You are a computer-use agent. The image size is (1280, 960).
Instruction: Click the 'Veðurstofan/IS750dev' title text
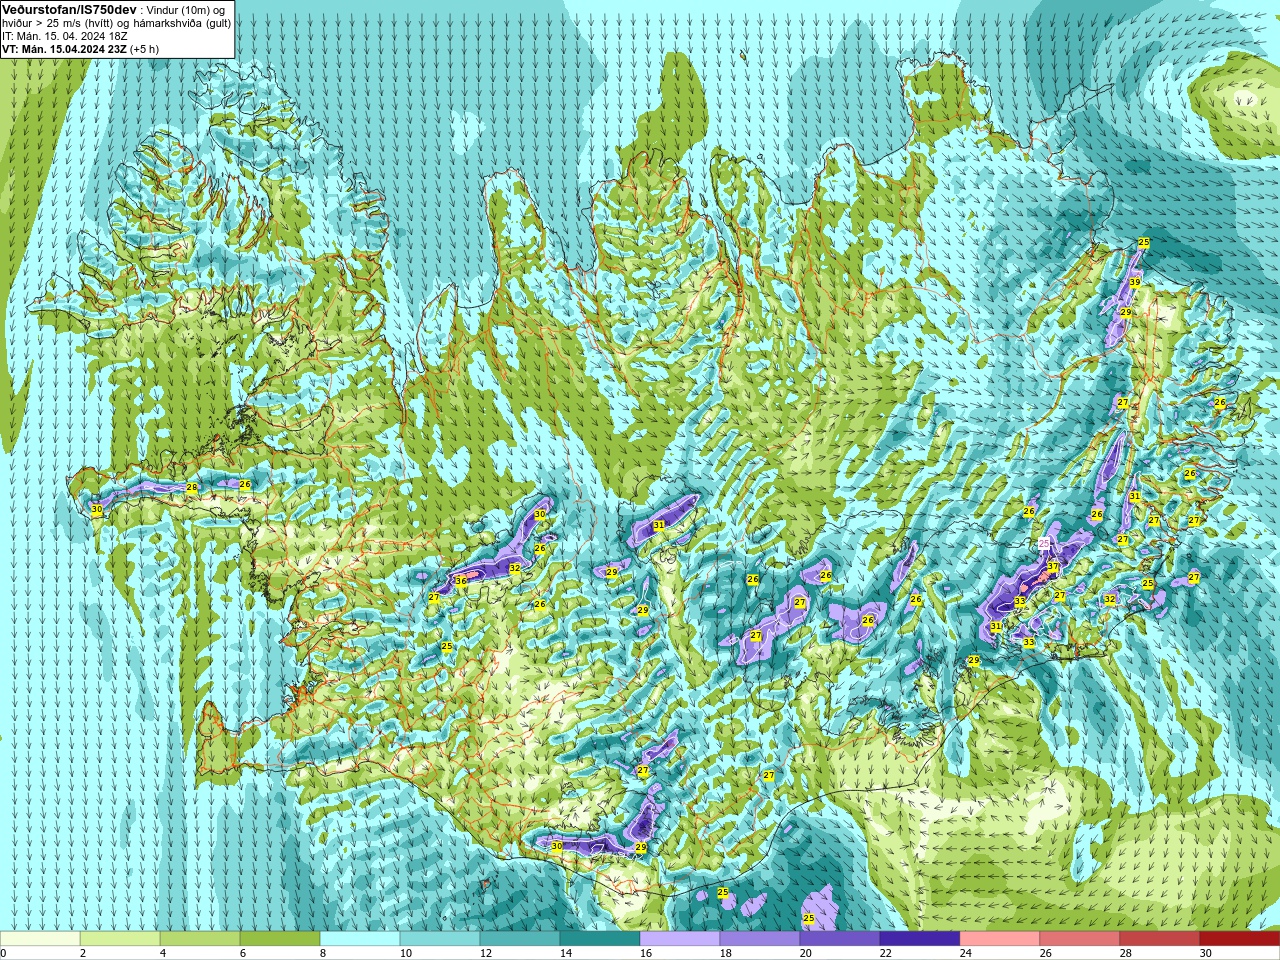(69, 9)
